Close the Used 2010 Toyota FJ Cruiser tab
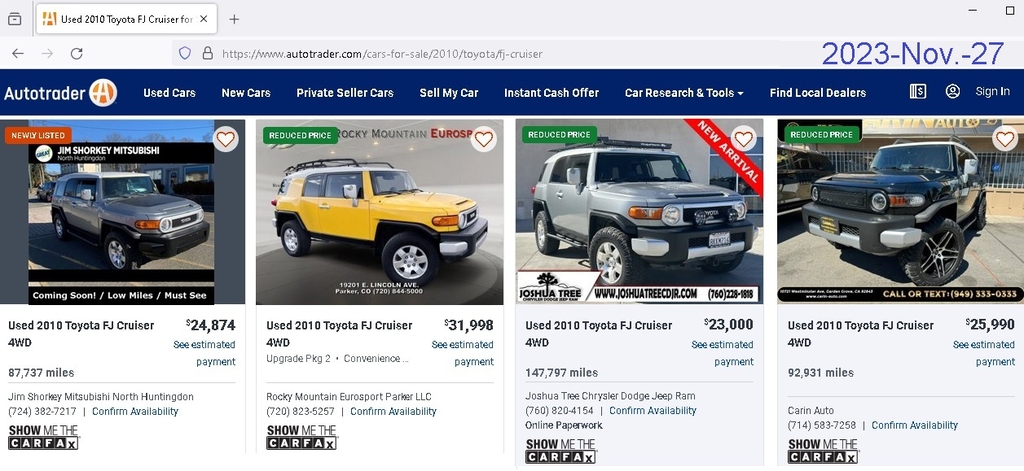1024x471 pixels. tap(203, 19)
